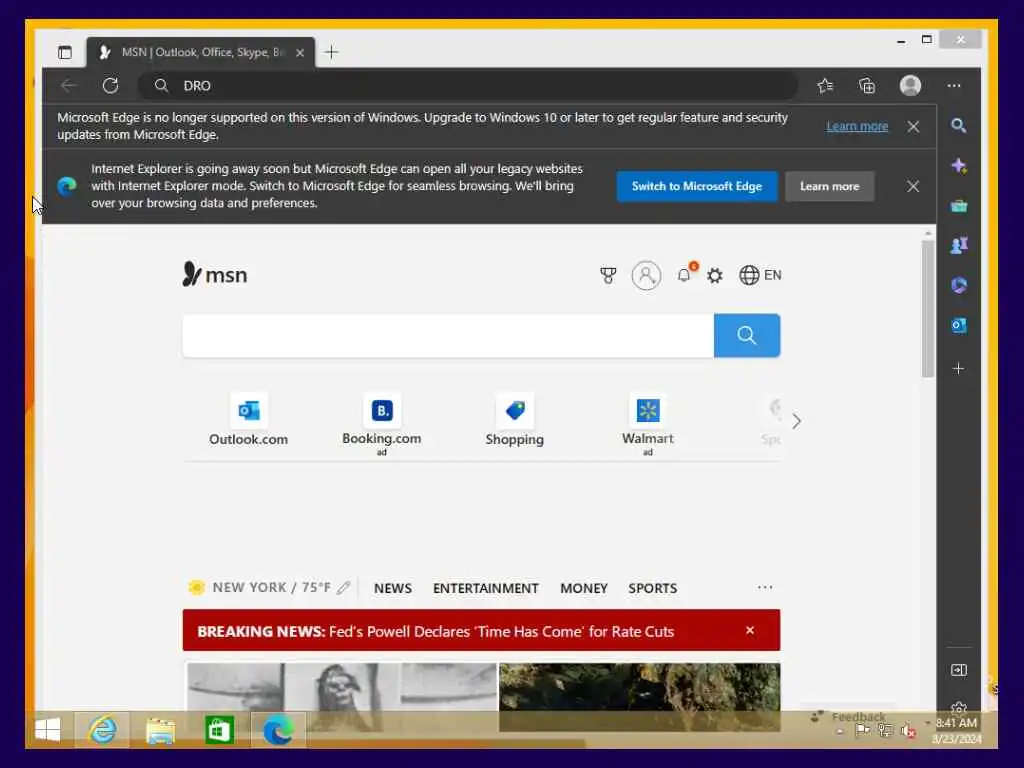Open File Explorer from taskbar
1024x768 pixels.
161,731
